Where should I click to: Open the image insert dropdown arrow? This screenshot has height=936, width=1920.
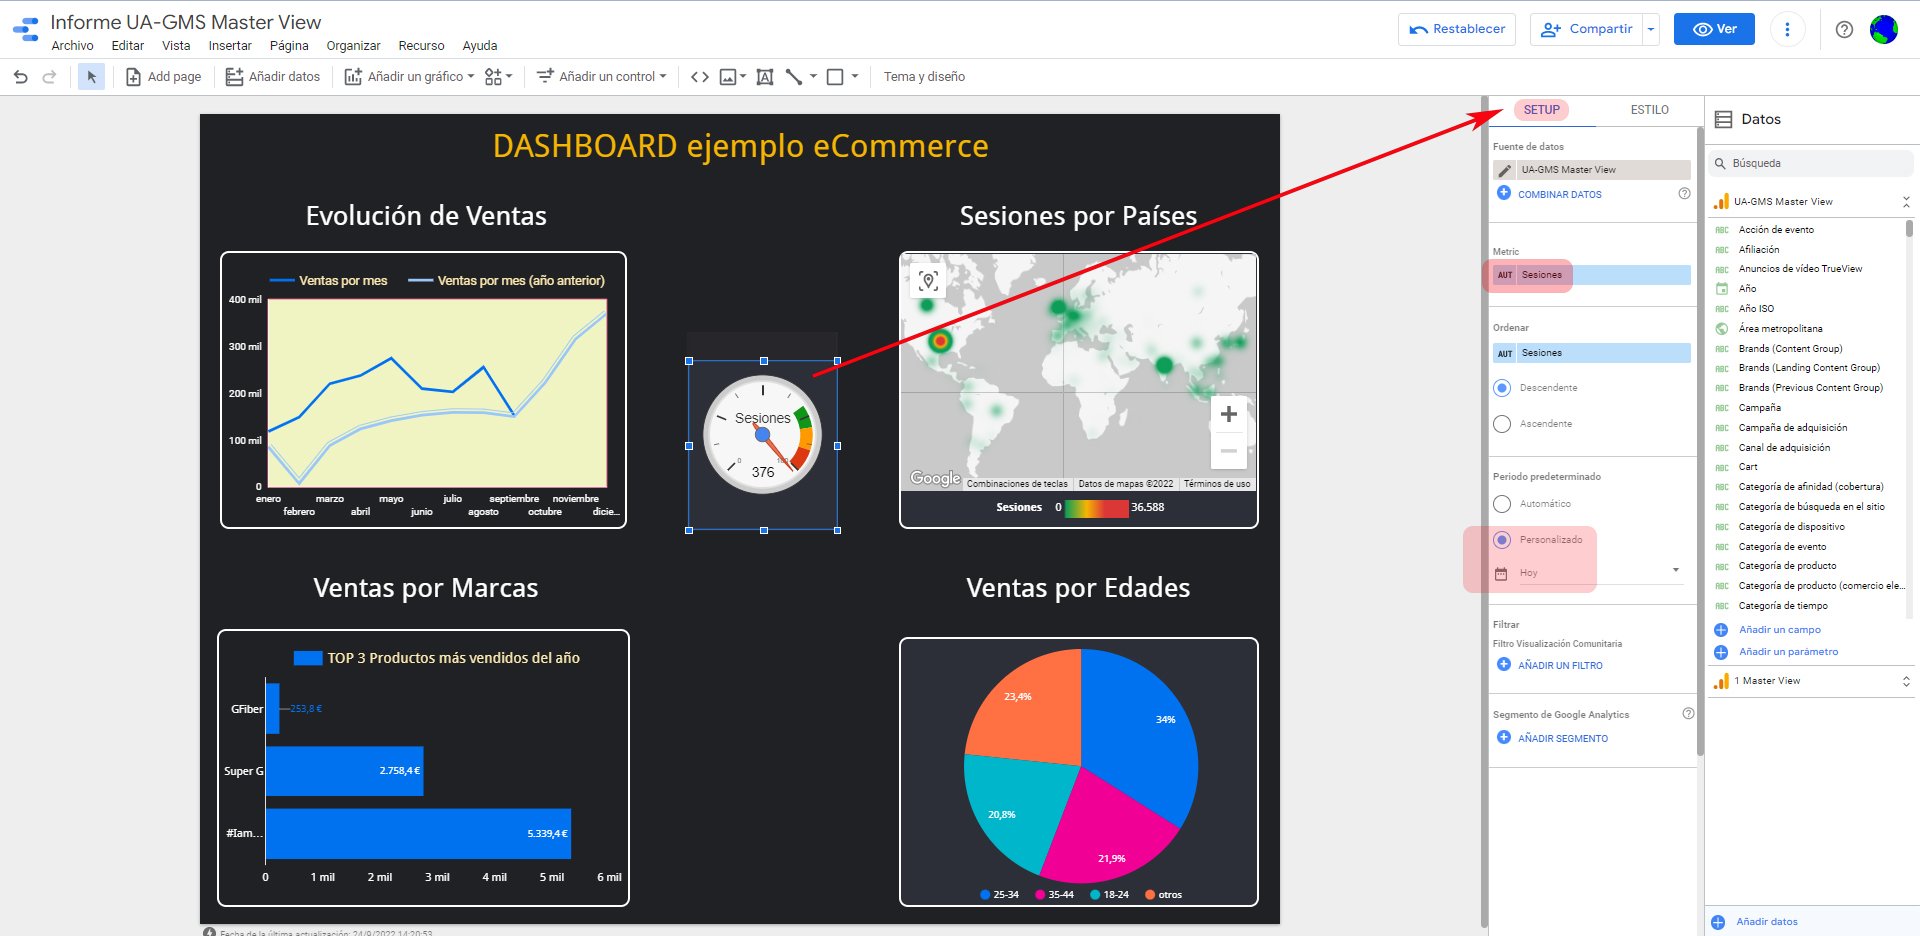[743, 76]
